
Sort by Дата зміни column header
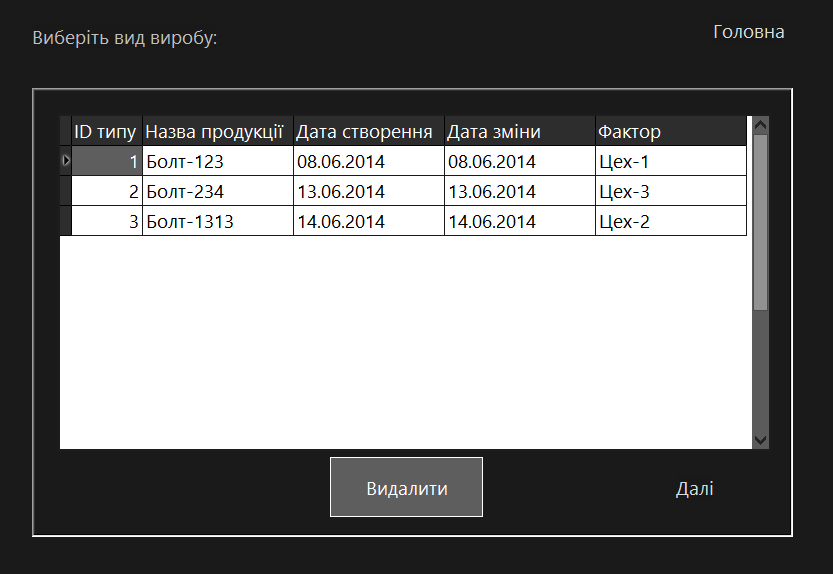tap(519, 131)
